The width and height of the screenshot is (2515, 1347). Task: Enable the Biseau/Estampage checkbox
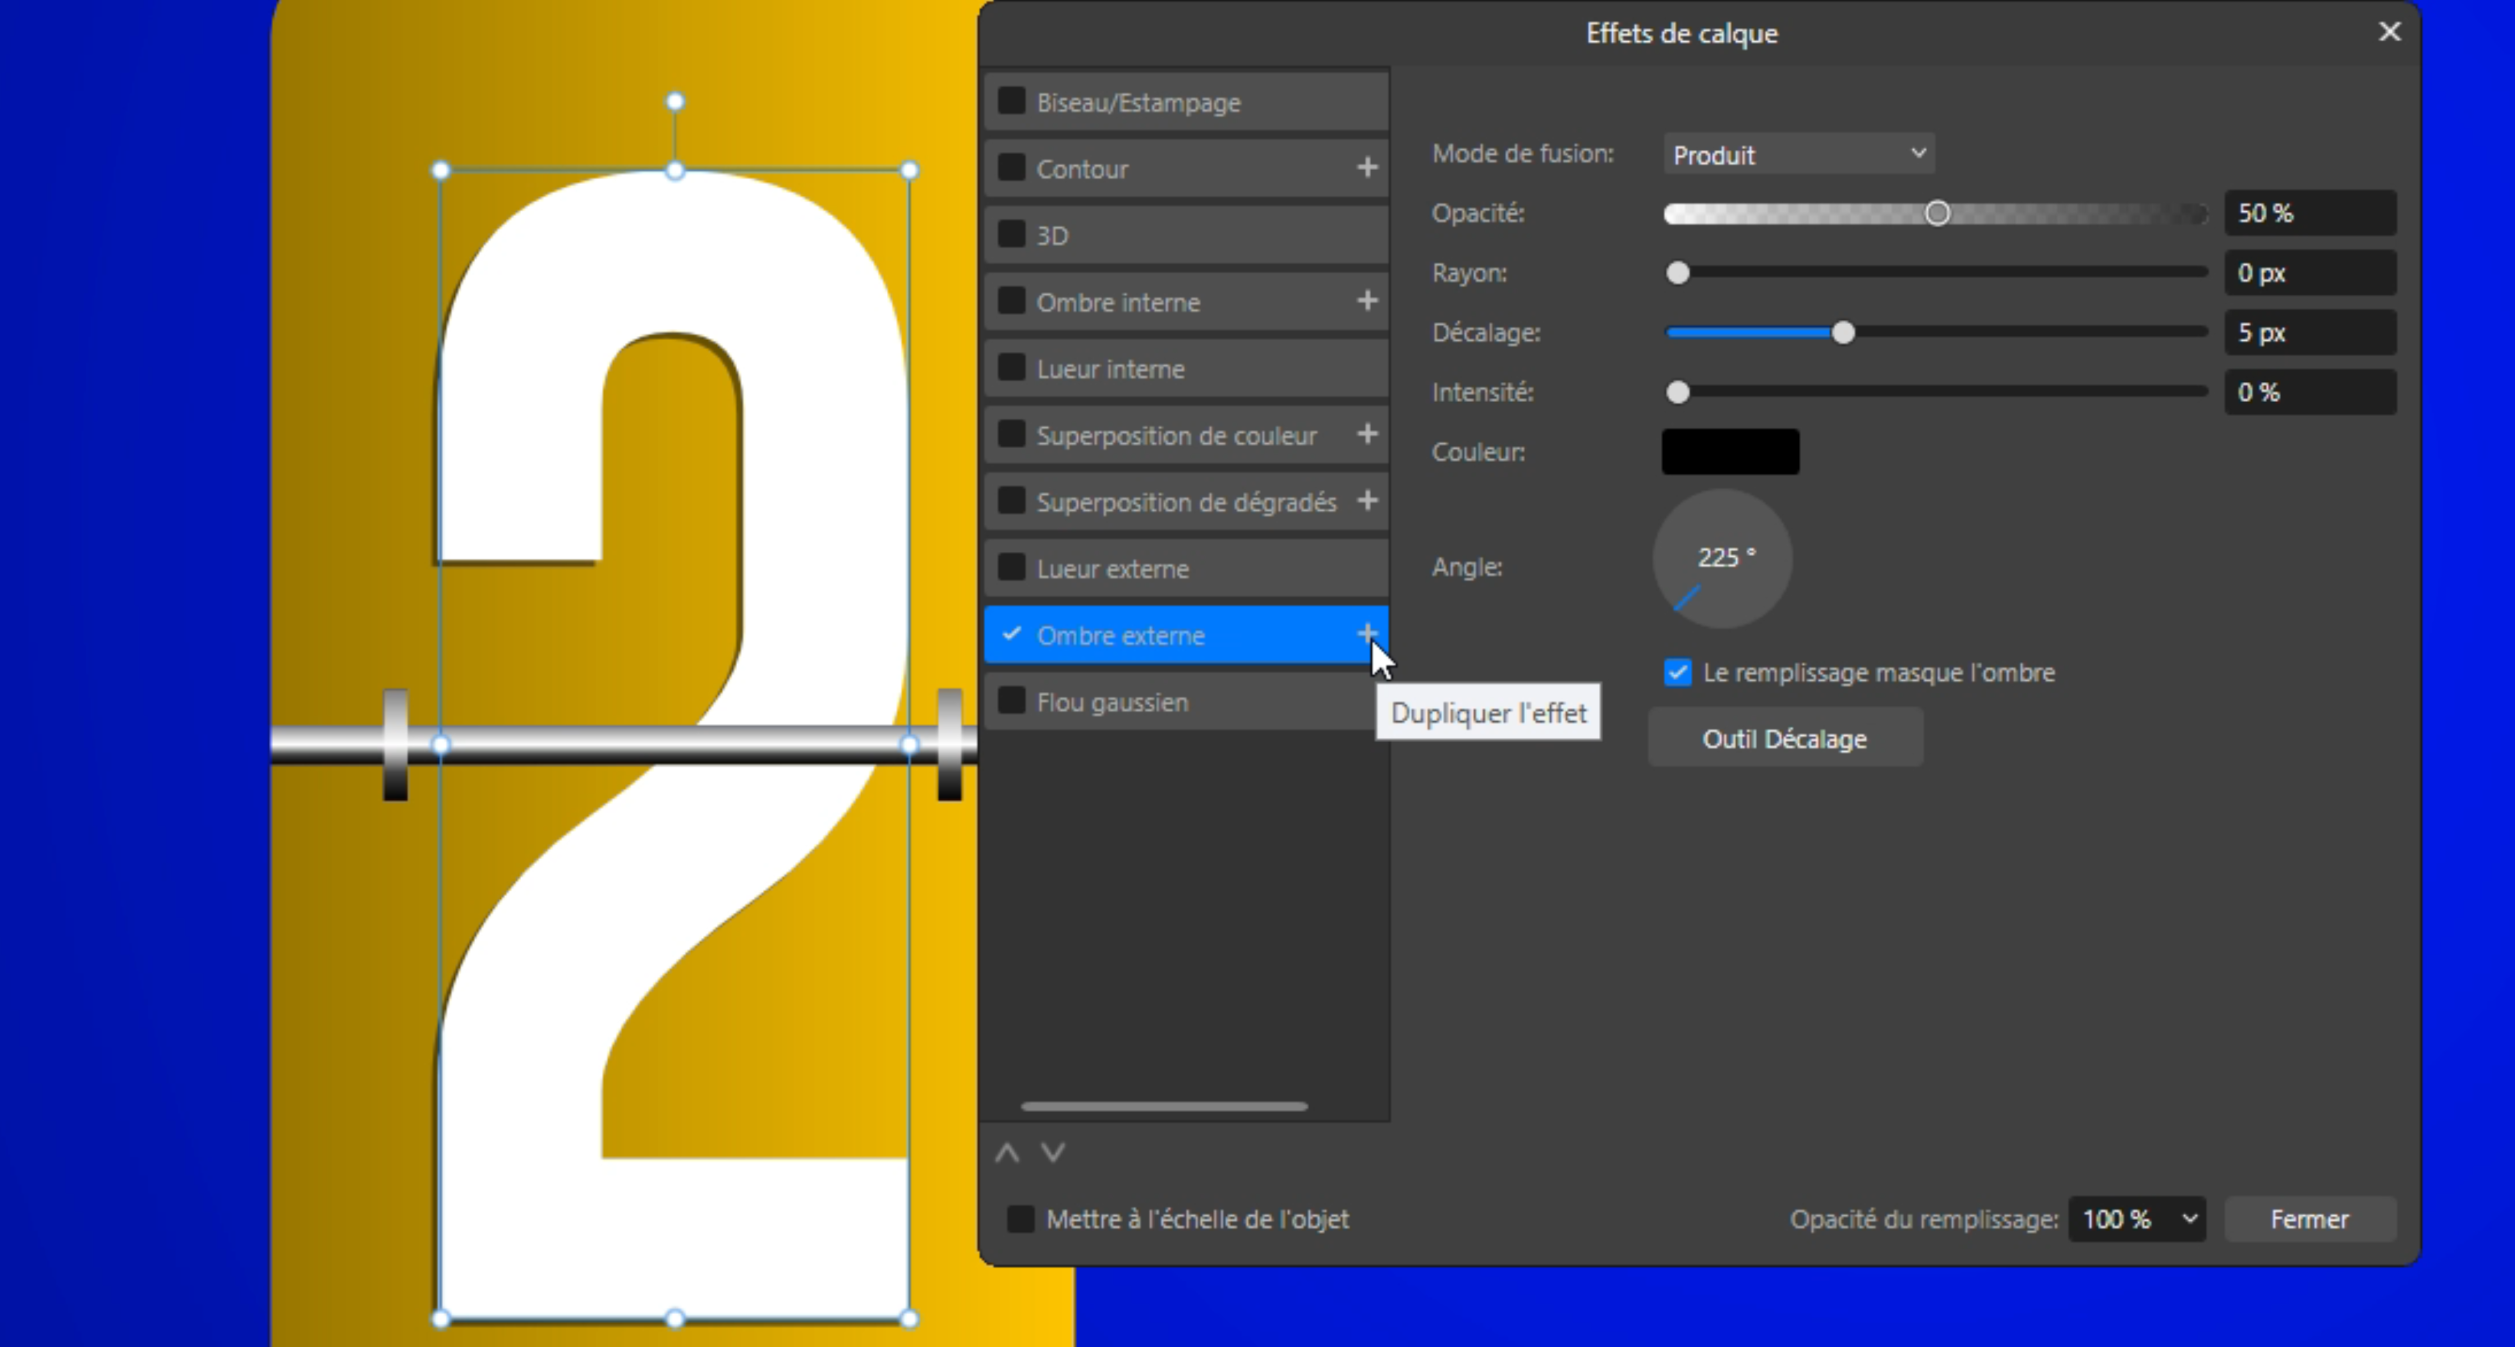point(1012,101)
